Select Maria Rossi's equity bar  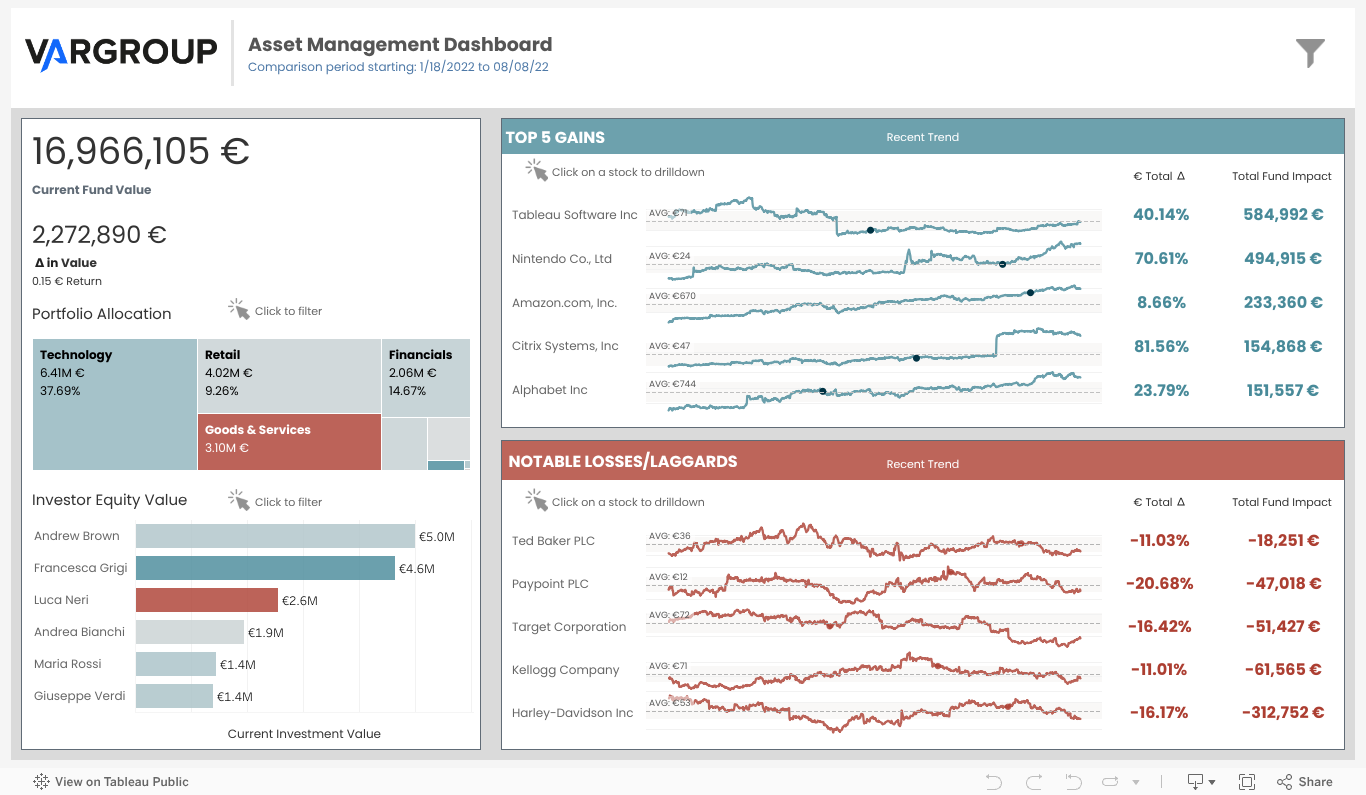(176, 664)
